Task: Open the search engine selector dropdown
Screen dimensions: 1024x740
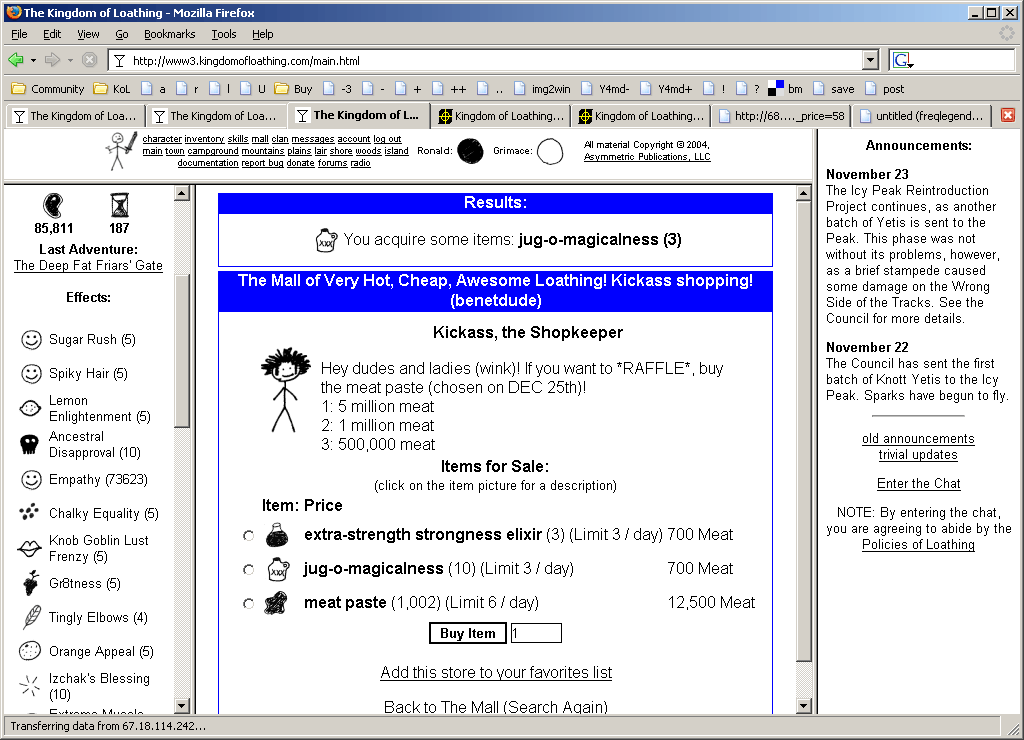Action: pos(903,60)
